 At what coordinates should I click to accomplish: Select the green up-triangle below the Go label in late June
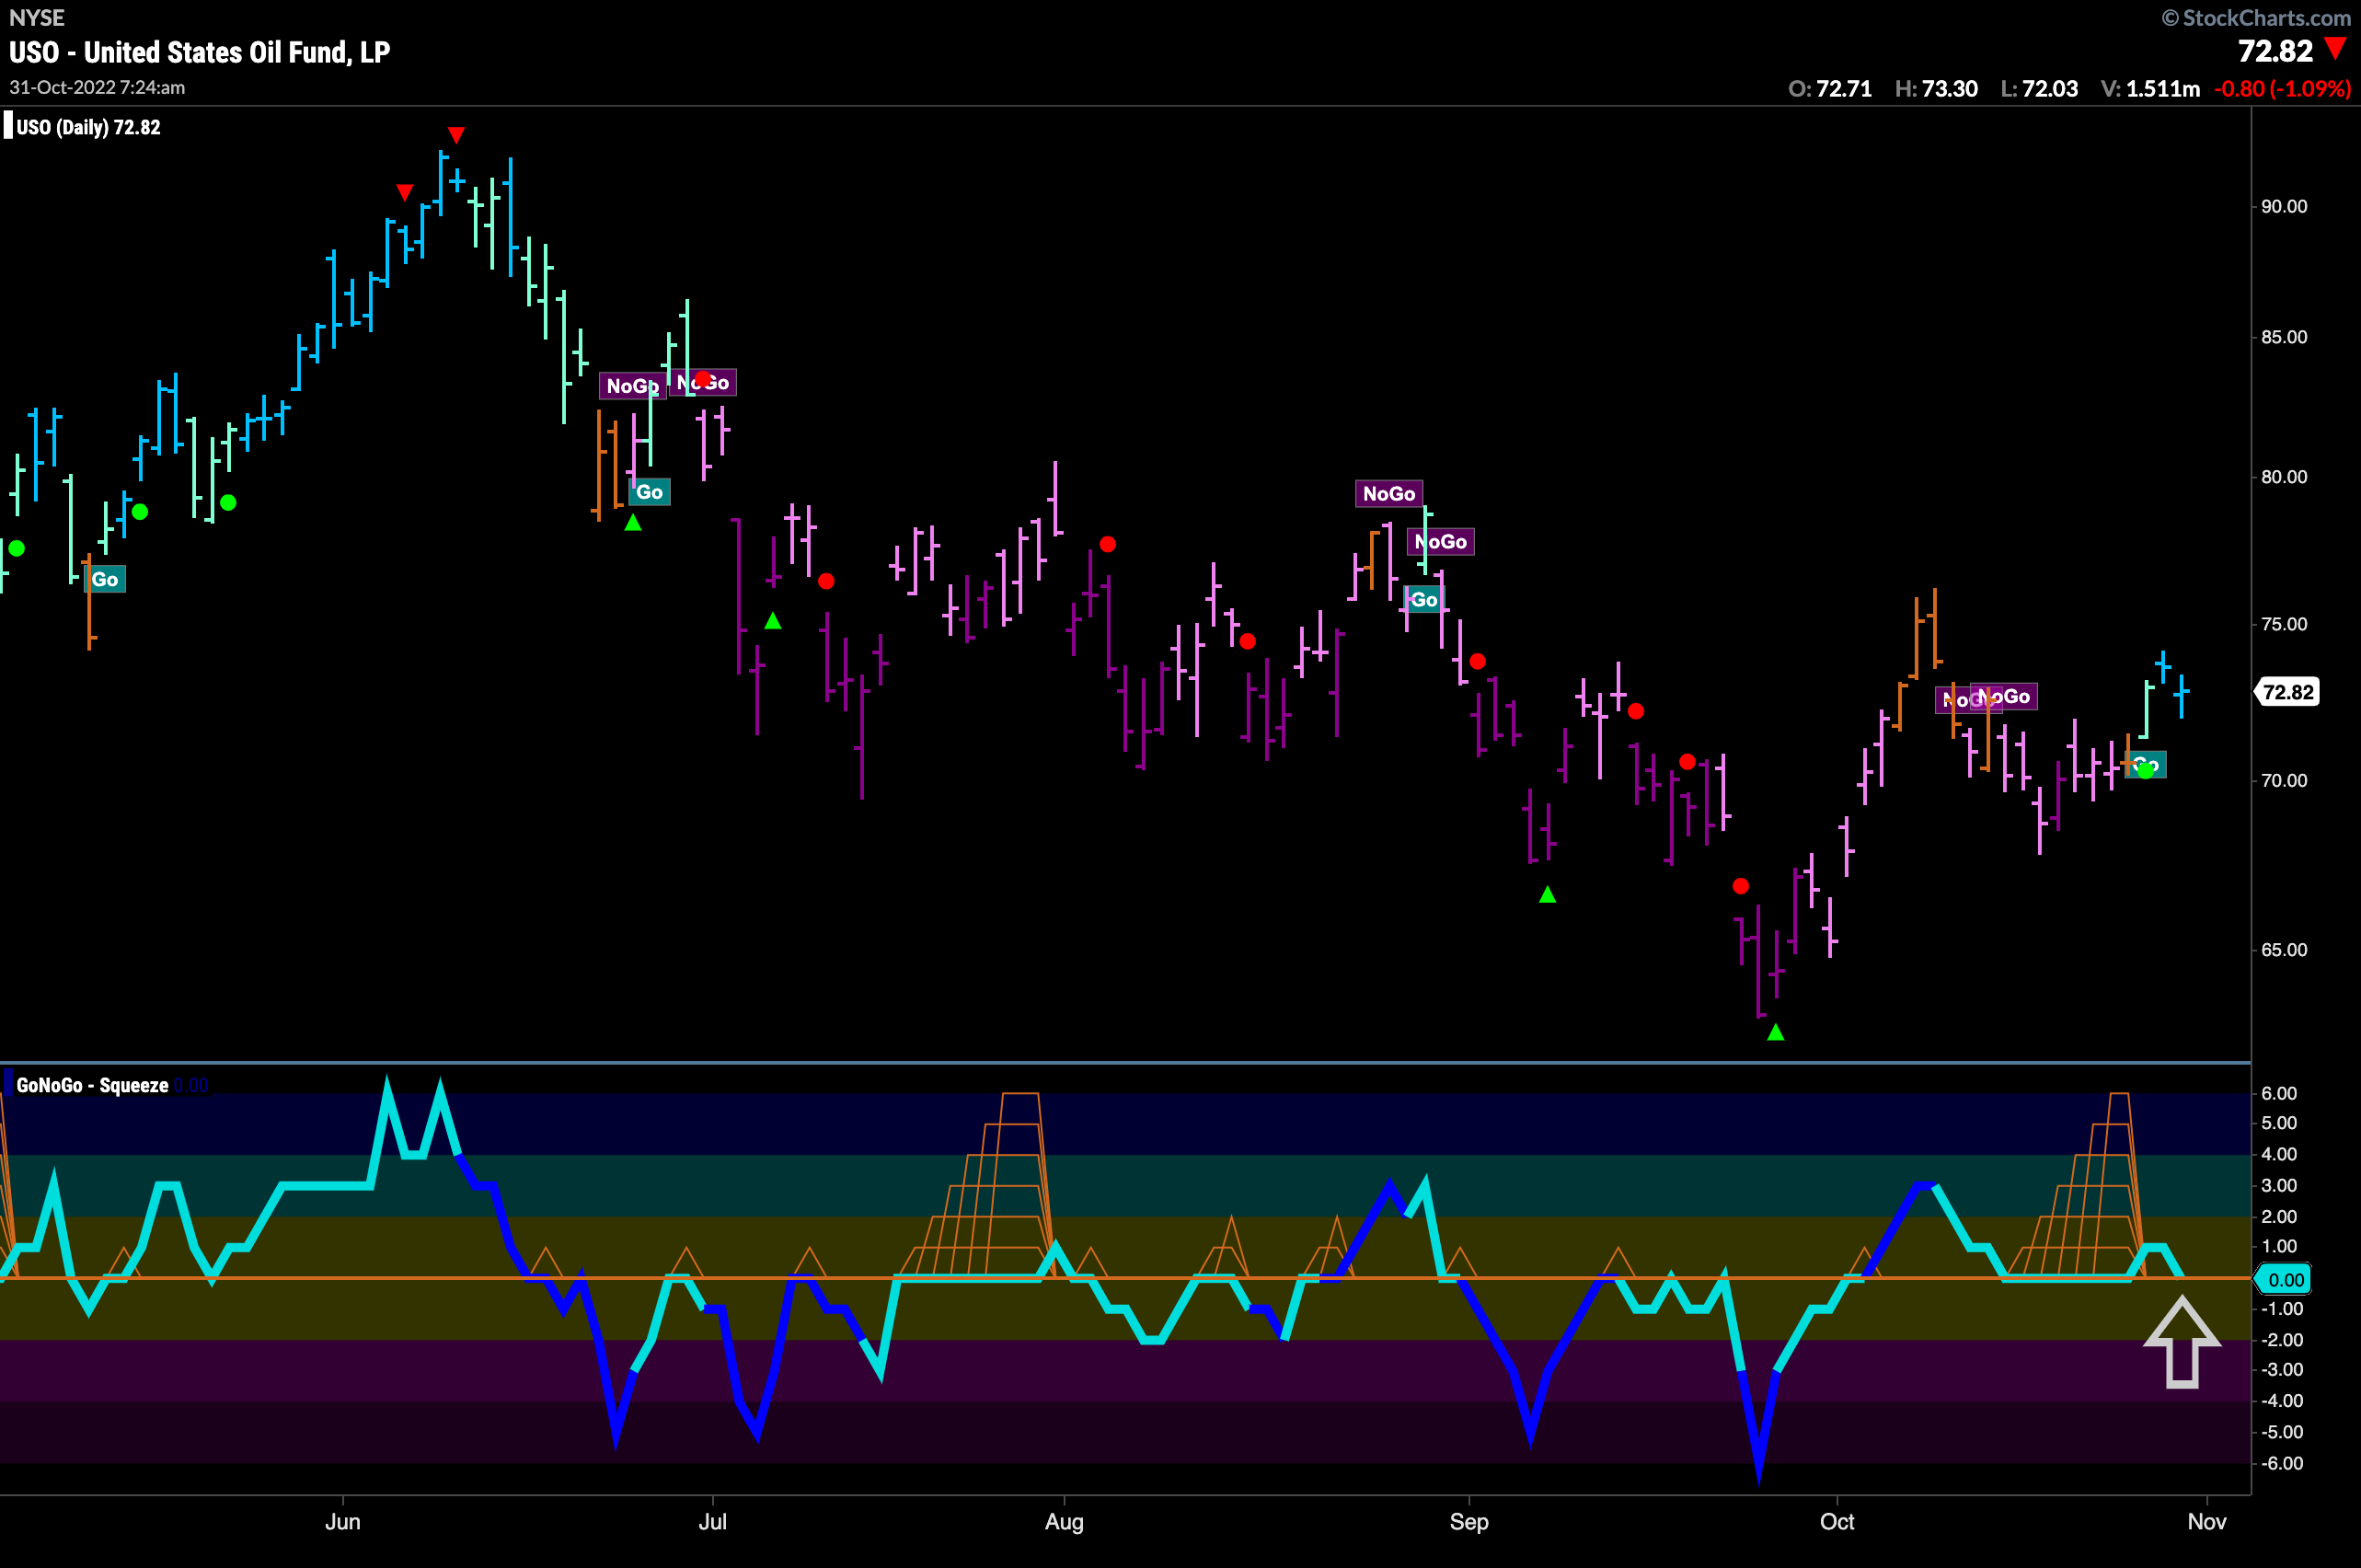pyautogui.click(x=633, y=522)
